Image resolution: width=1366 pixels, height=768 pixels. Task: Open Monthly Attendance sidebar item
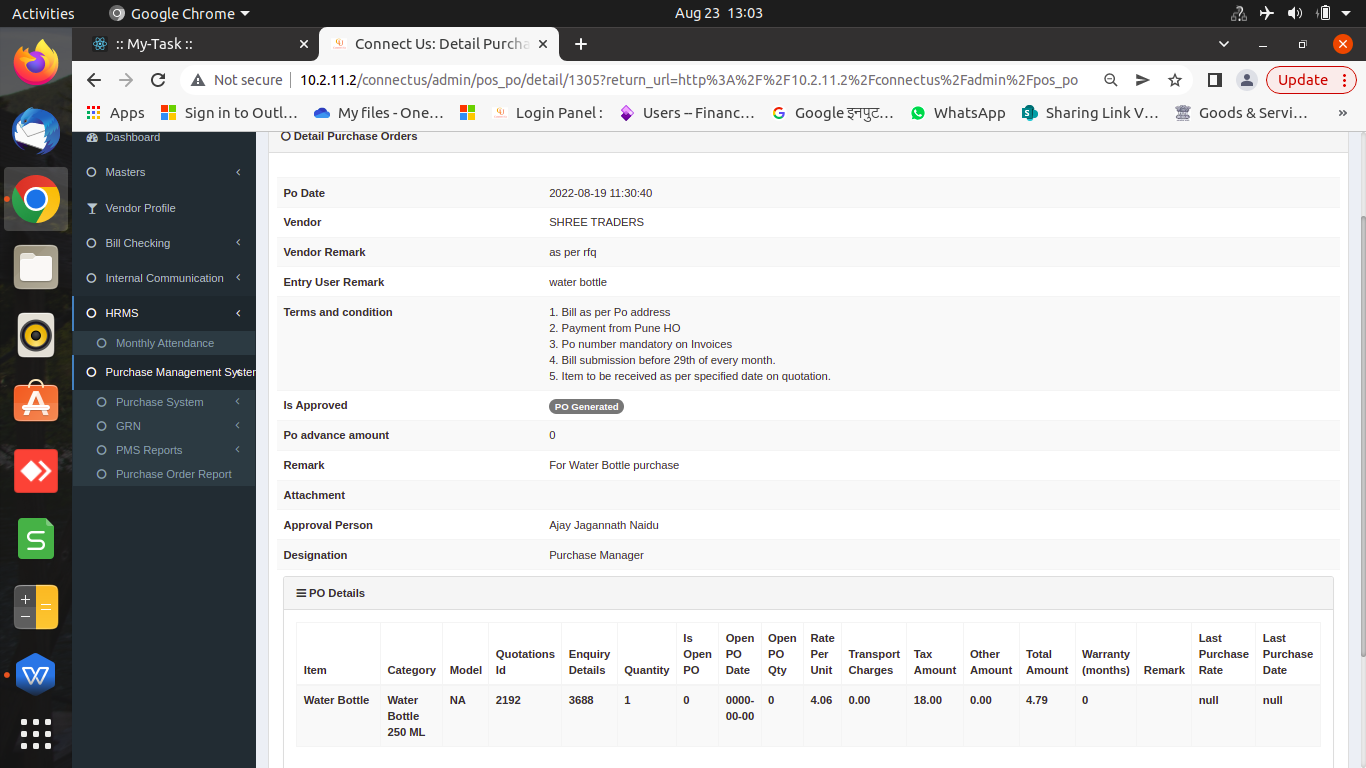(164, 343)
